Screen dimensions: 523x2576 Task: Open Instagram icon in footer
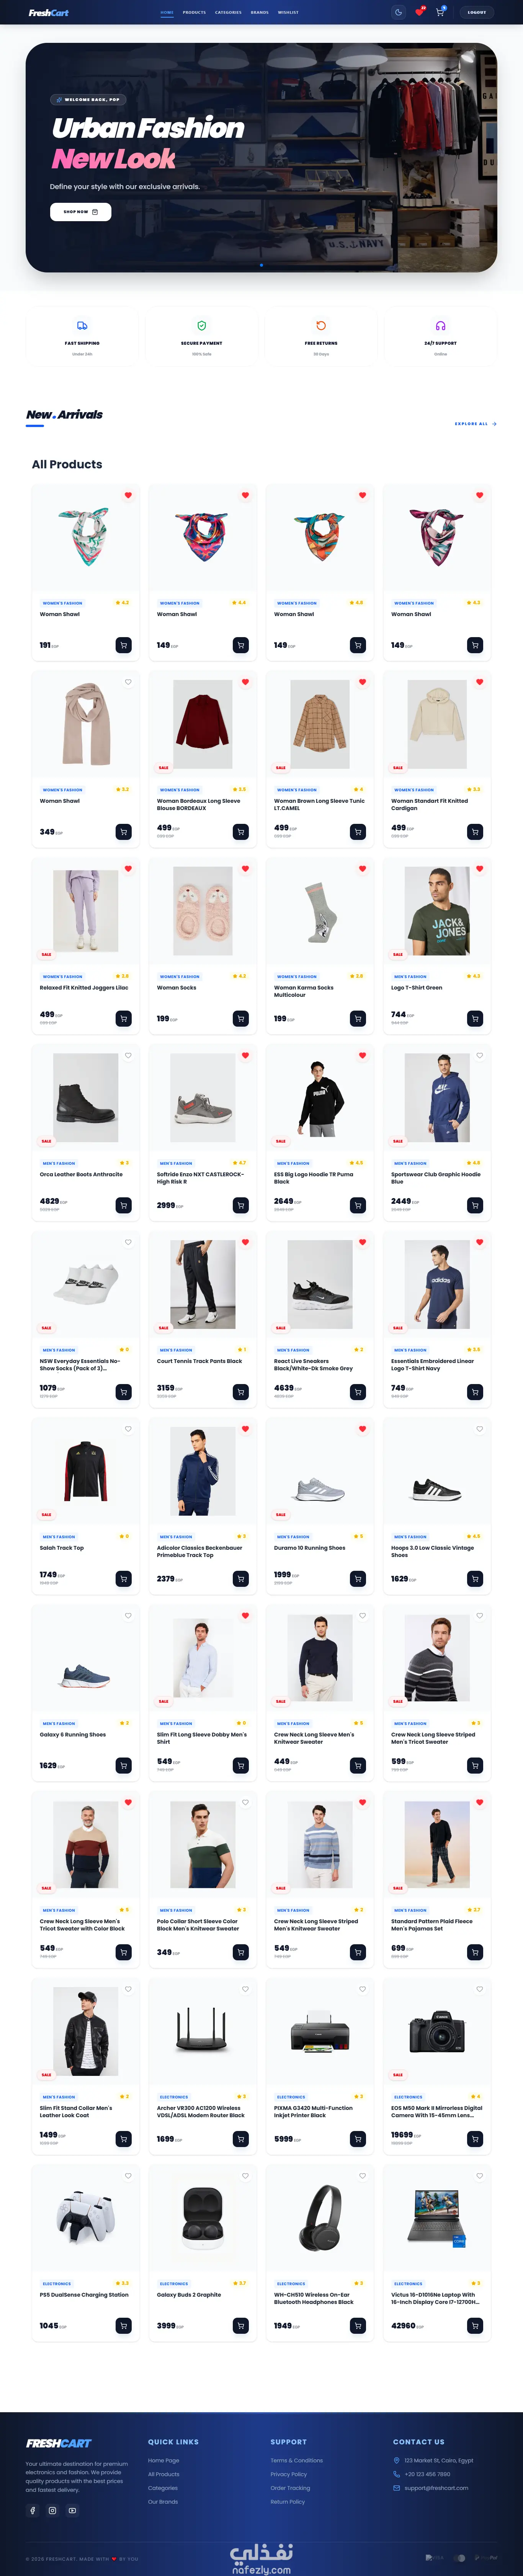coord(52,2510)
